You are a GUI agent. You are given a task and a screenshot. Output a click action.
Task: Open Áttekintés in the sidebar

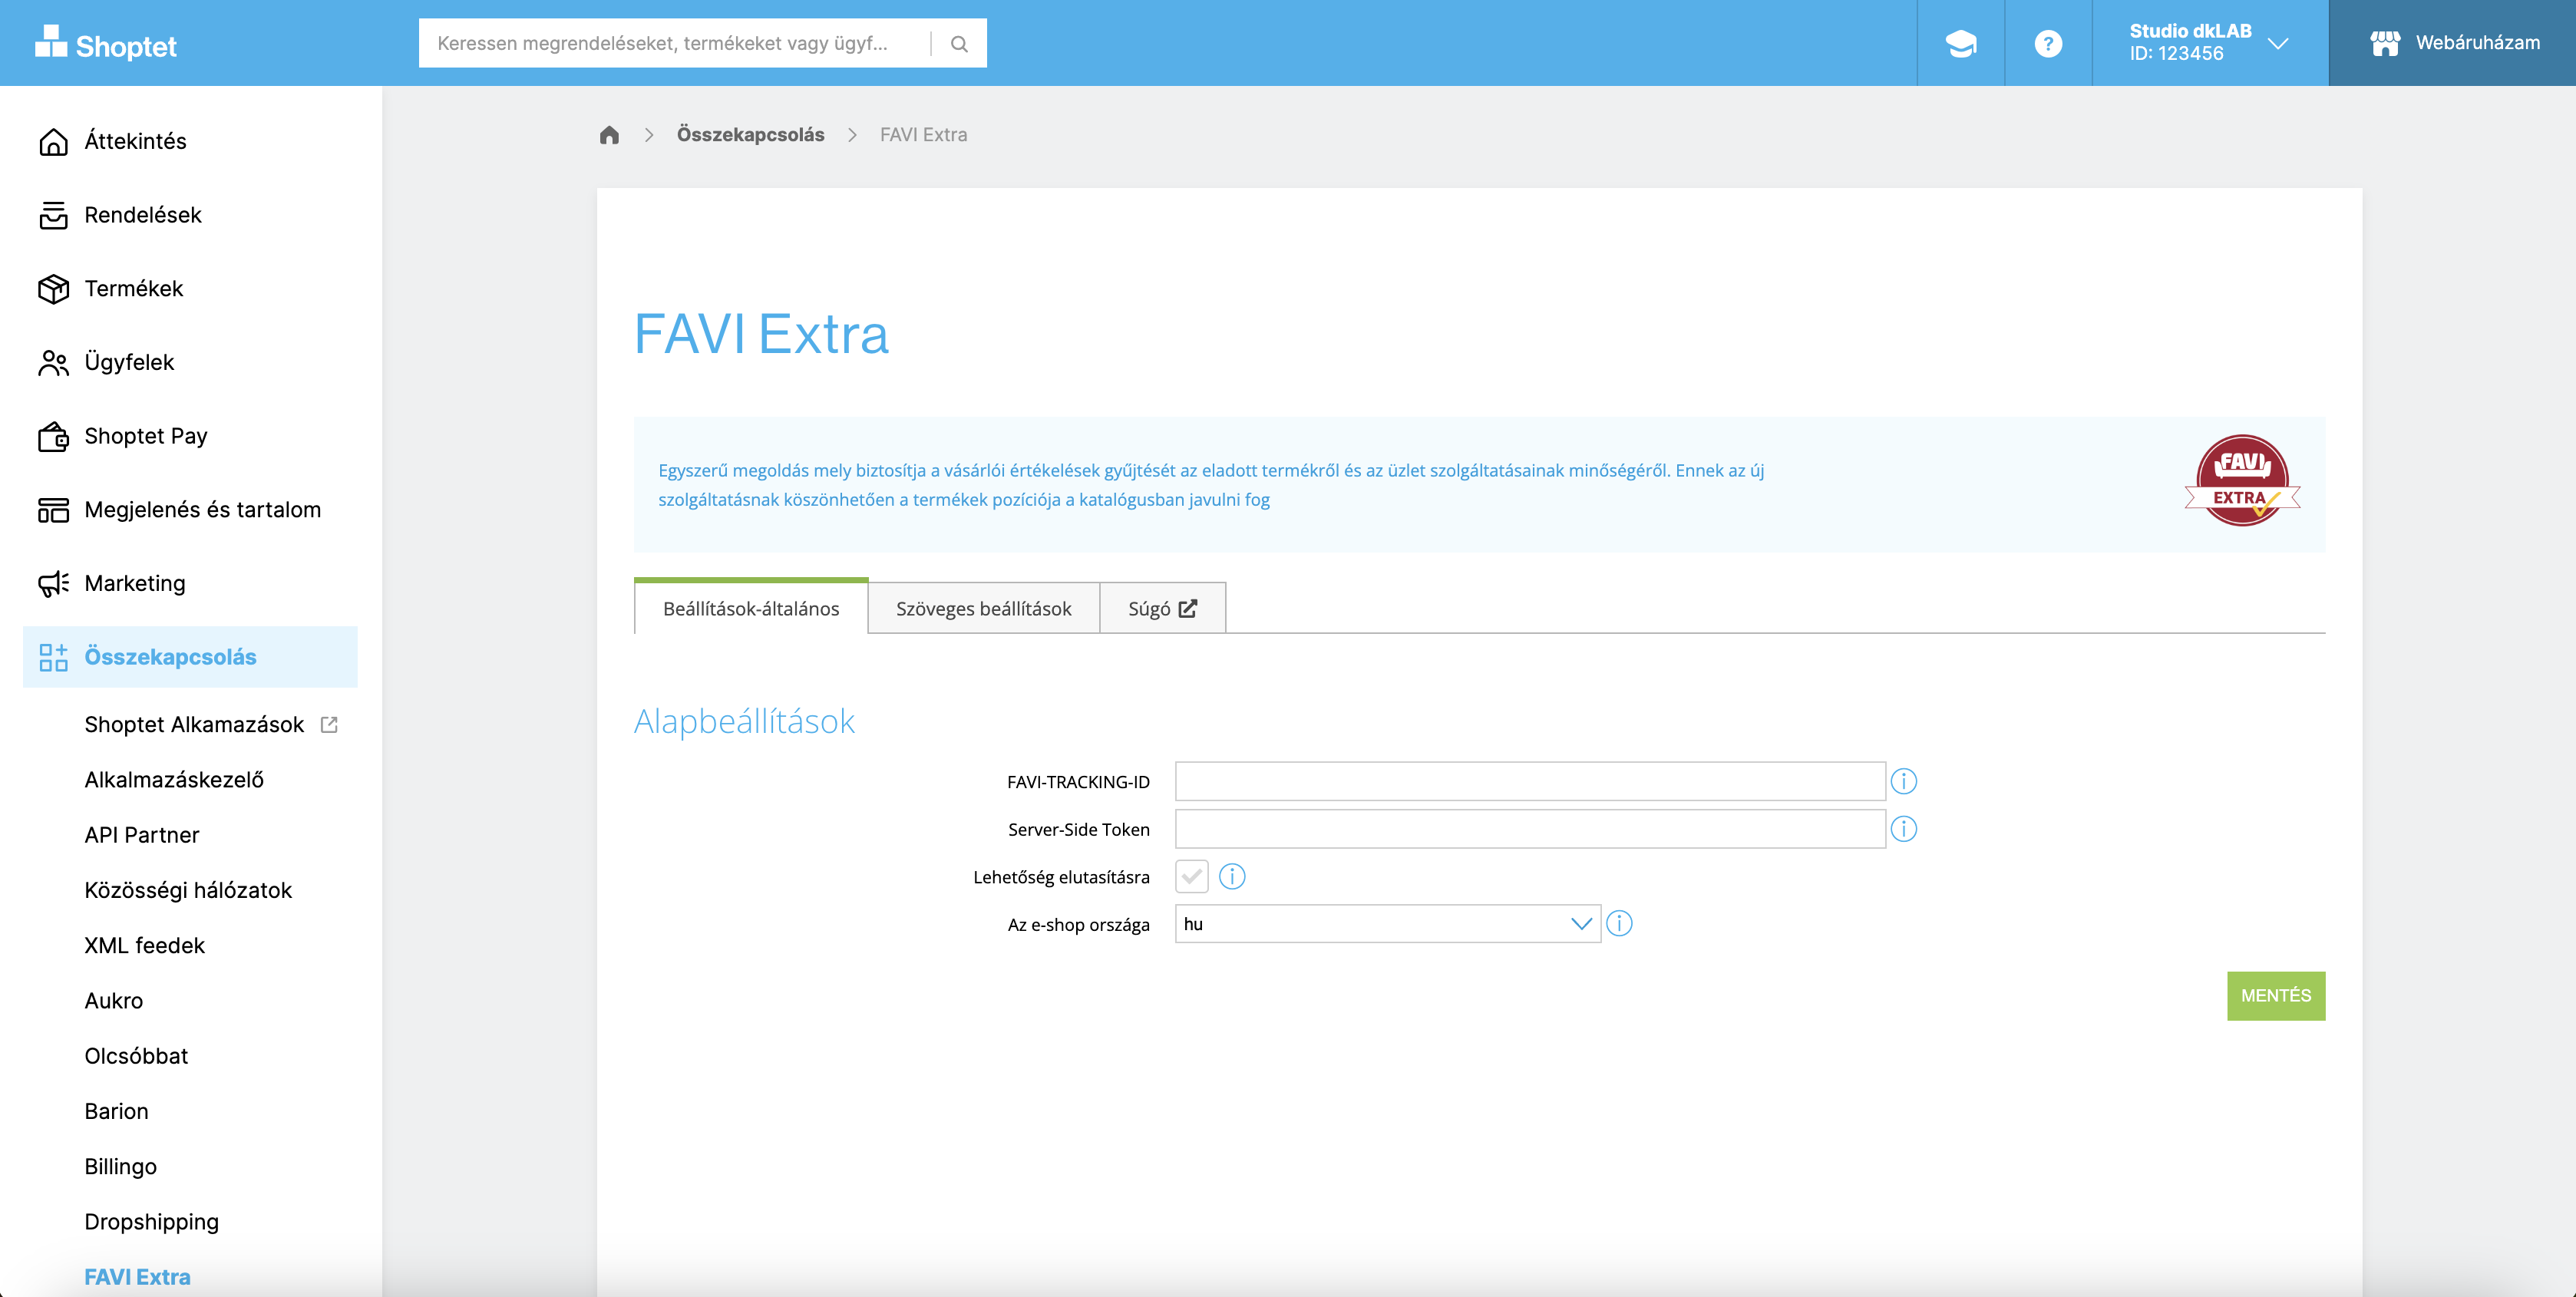pyautogui.click(x=135, y=141)
